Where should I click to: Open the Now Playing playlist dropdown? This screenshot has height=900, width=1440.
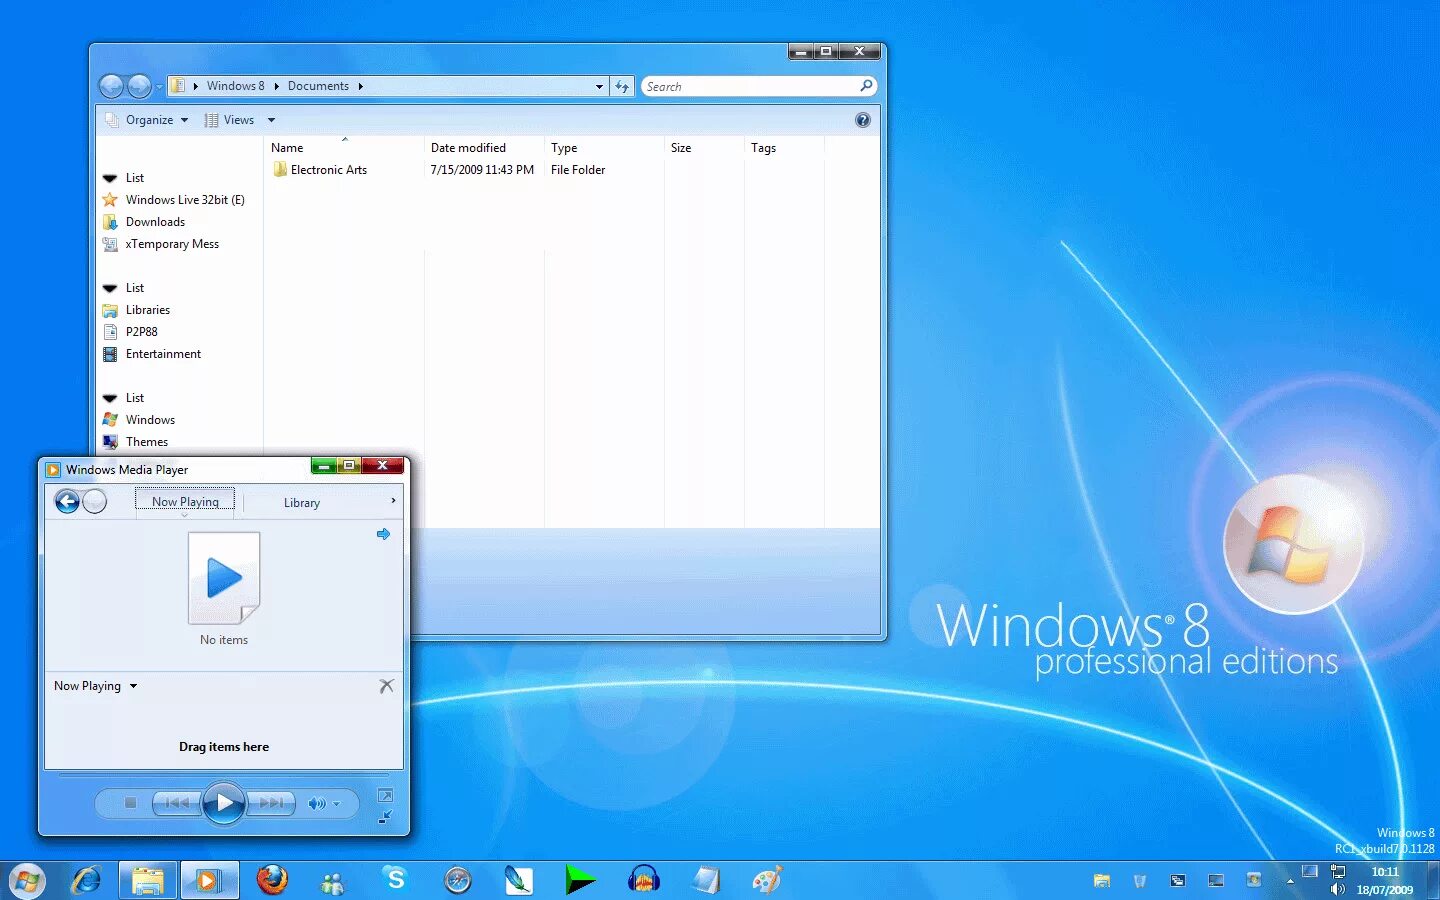95,686
